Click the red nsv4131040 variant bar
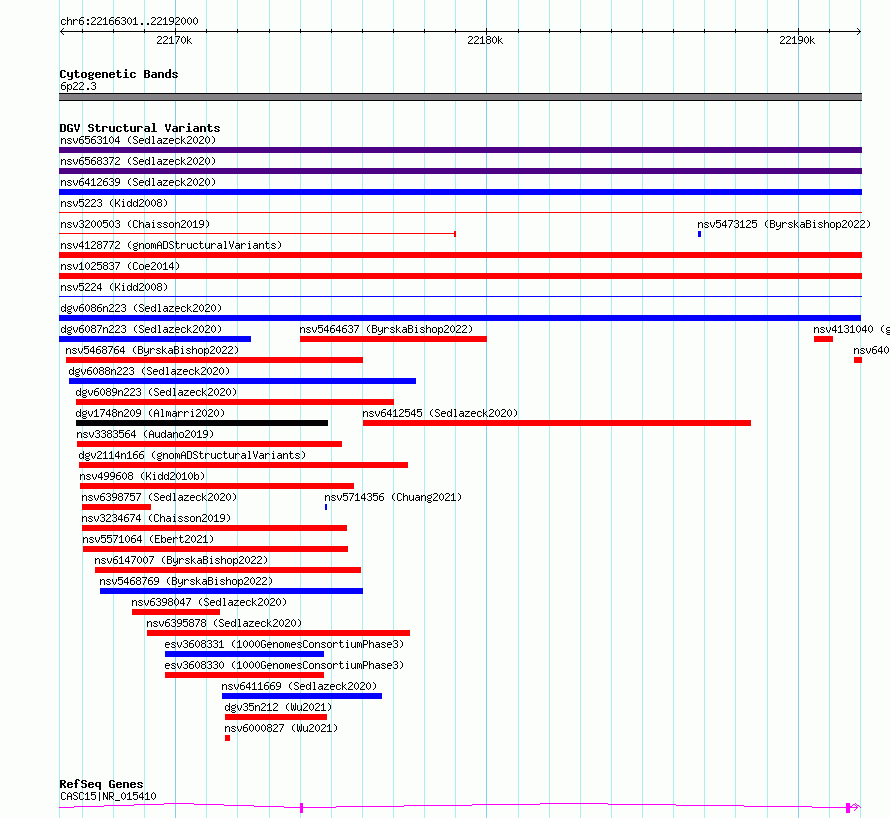 pyautogui.click(x=823, y=339)
